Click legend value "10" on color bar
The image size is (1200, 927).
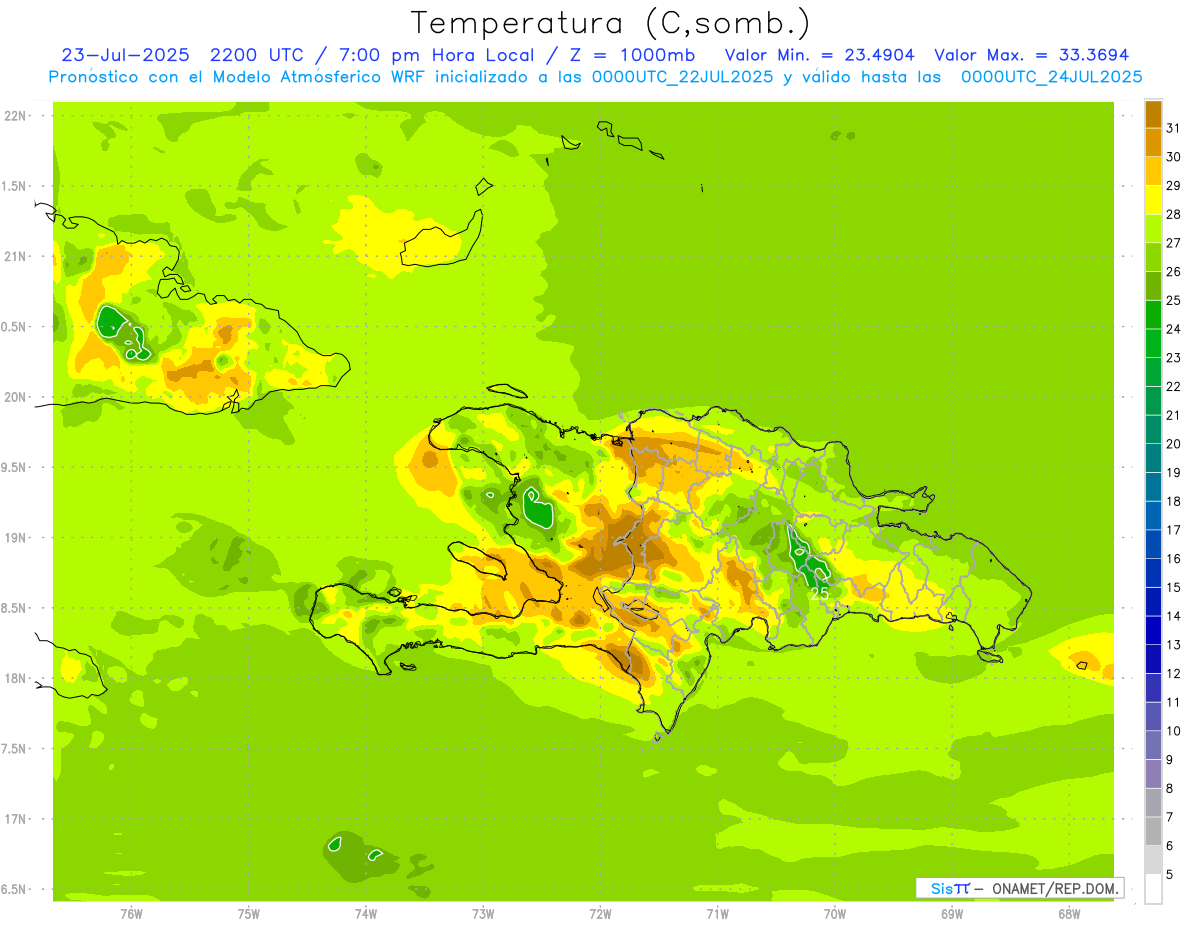[x=1173, y=731]
